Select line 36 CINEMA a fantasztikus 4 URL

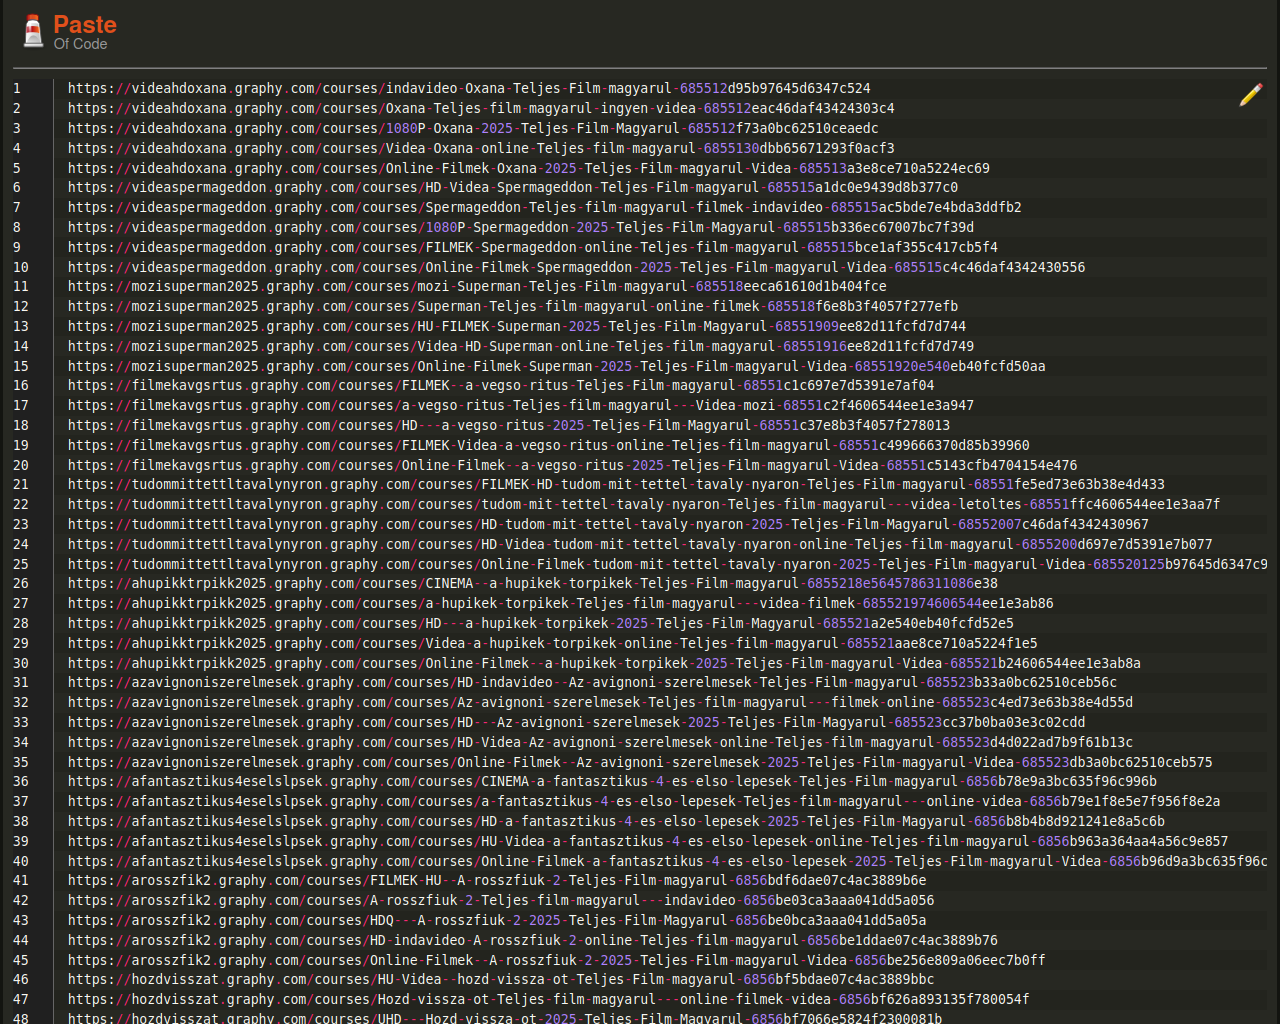tap(612, 781)
